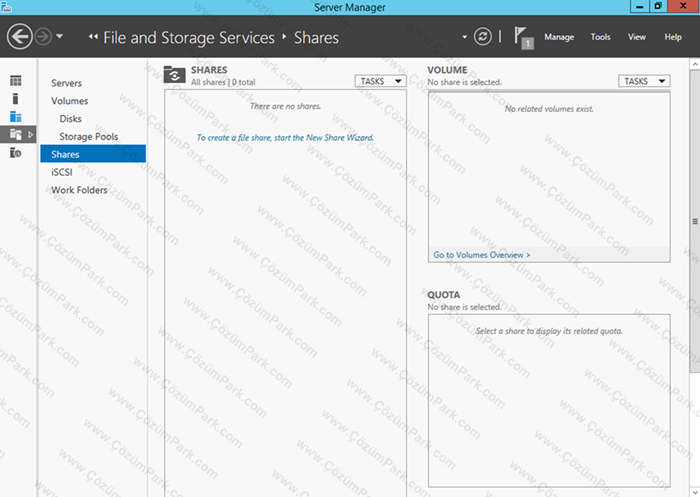The image size is (700, 497).
Task: Click the Shares tile folder icon
Action: click(x=175, y=75)
